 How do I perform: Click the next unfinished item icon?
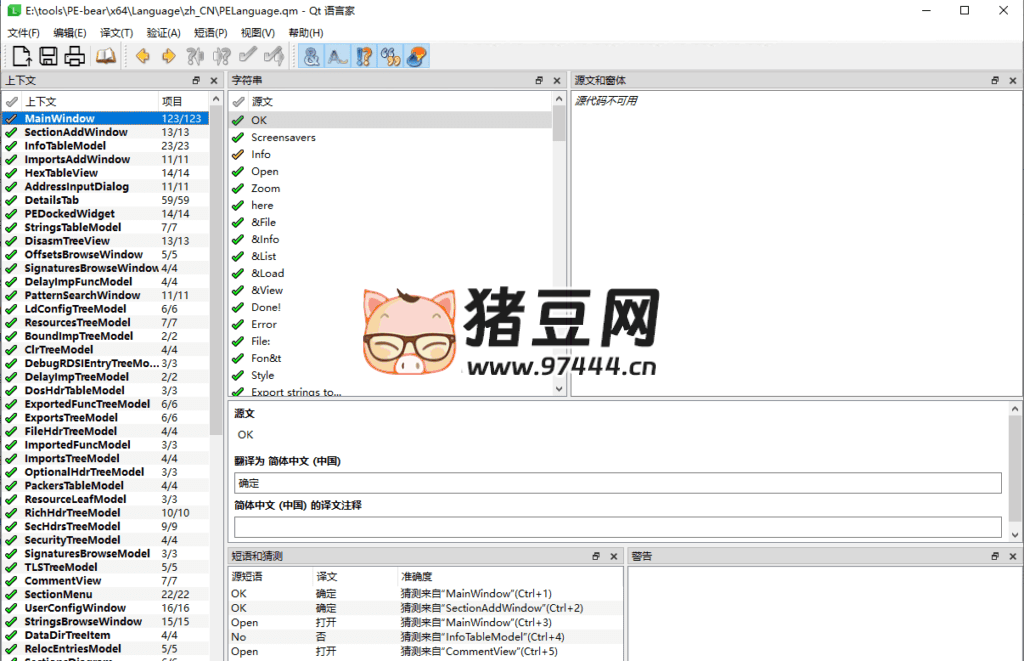(223, 55)
